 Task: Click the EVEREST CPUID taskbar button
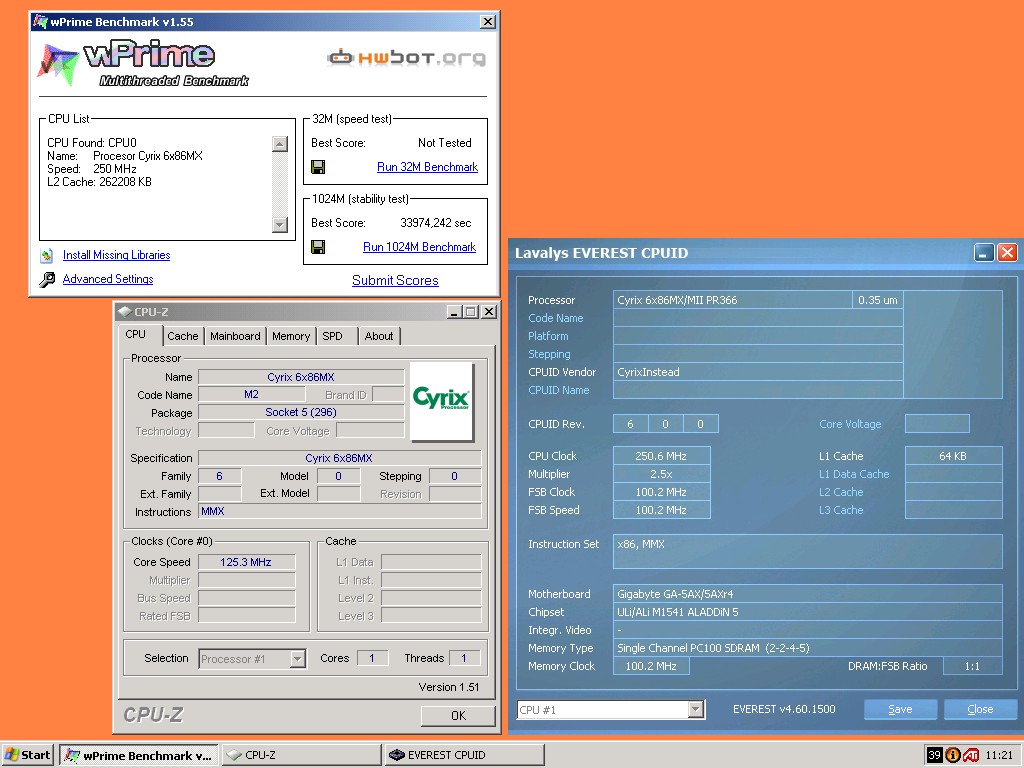464,755
